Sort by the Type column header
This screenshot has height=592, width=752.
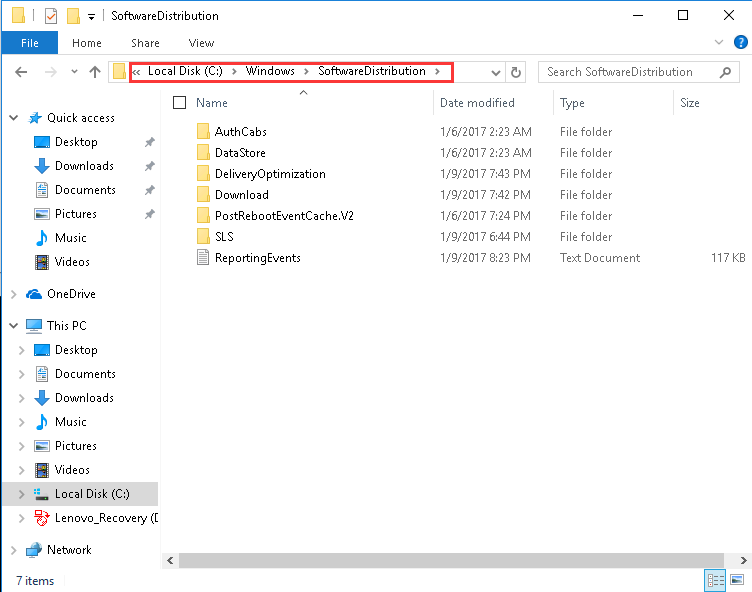pos(572,103)
